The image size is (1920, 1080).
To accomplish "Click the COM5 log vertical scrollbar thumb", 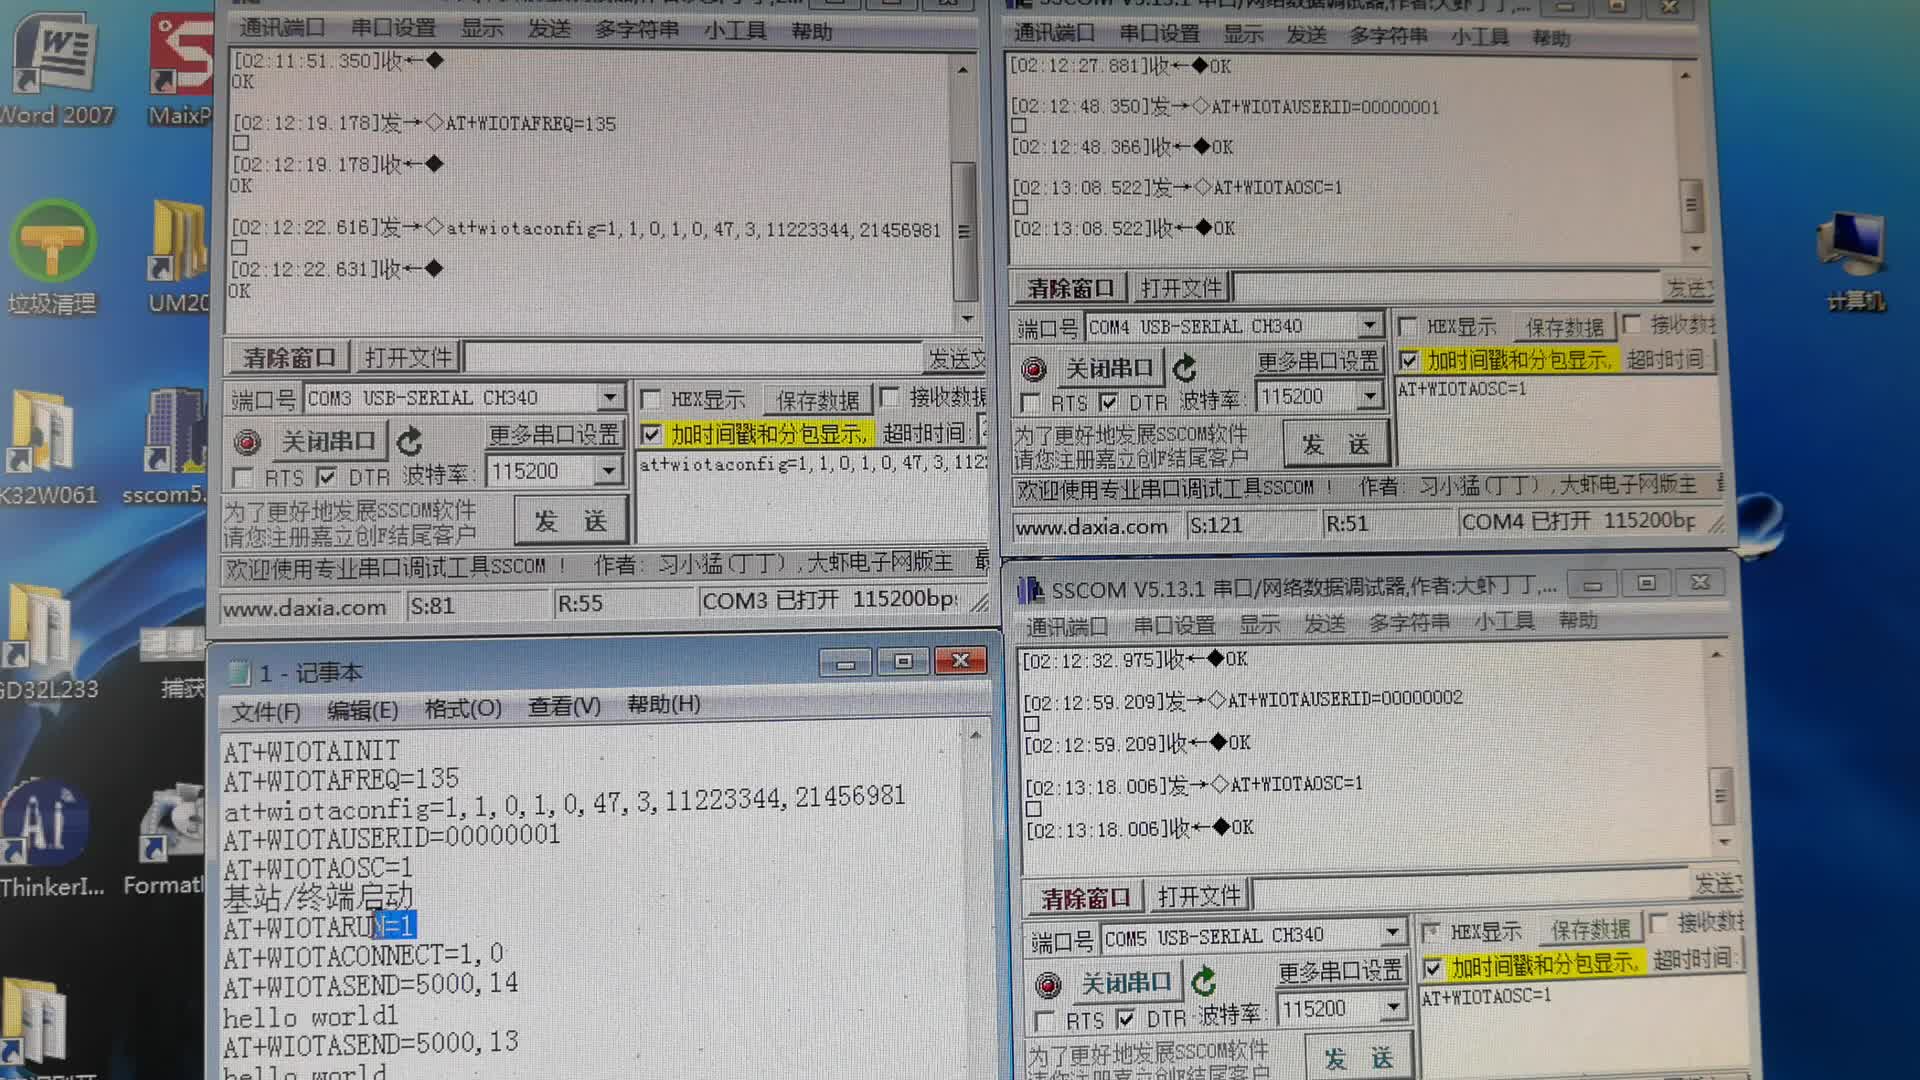I will point(1720,797).
